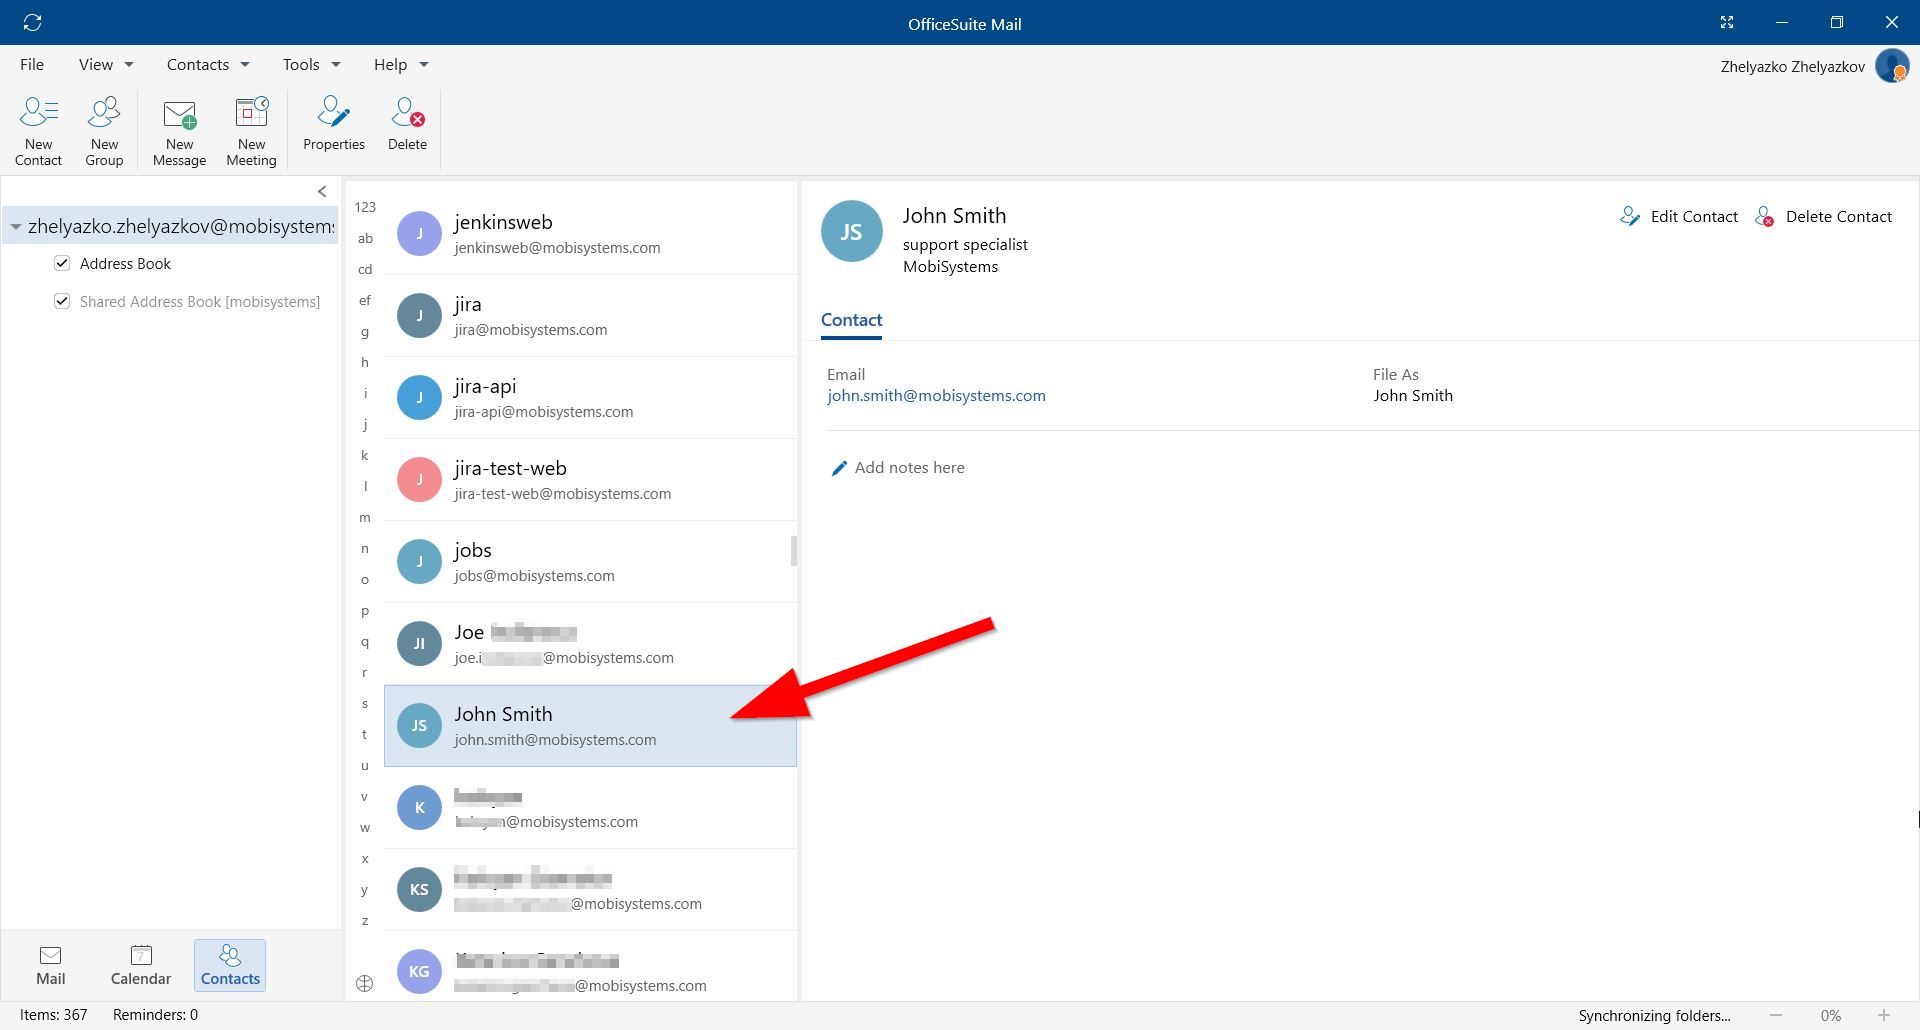
Task: Click the Items: 367 status entry
Action: (x=54, y=1015)
